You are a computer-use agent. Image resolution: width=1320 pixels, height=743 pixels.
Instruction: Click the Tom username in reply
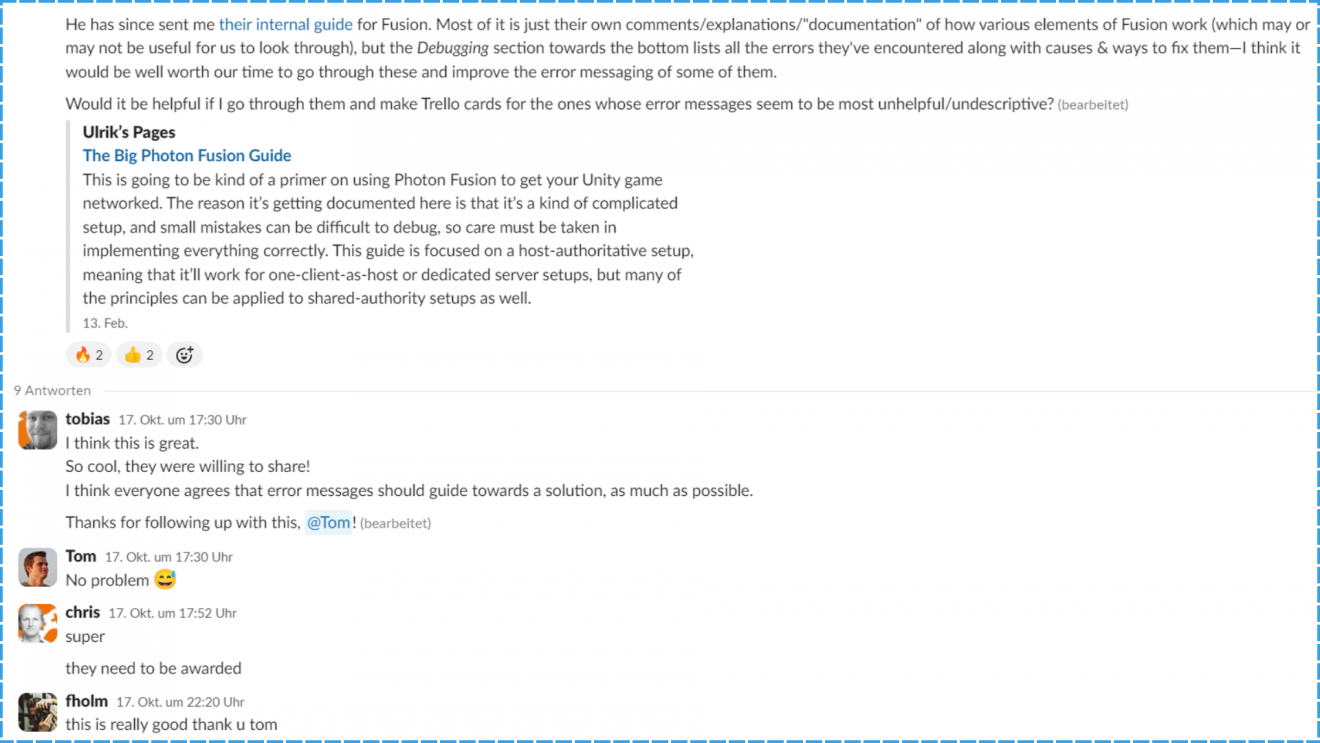point(80,556)
